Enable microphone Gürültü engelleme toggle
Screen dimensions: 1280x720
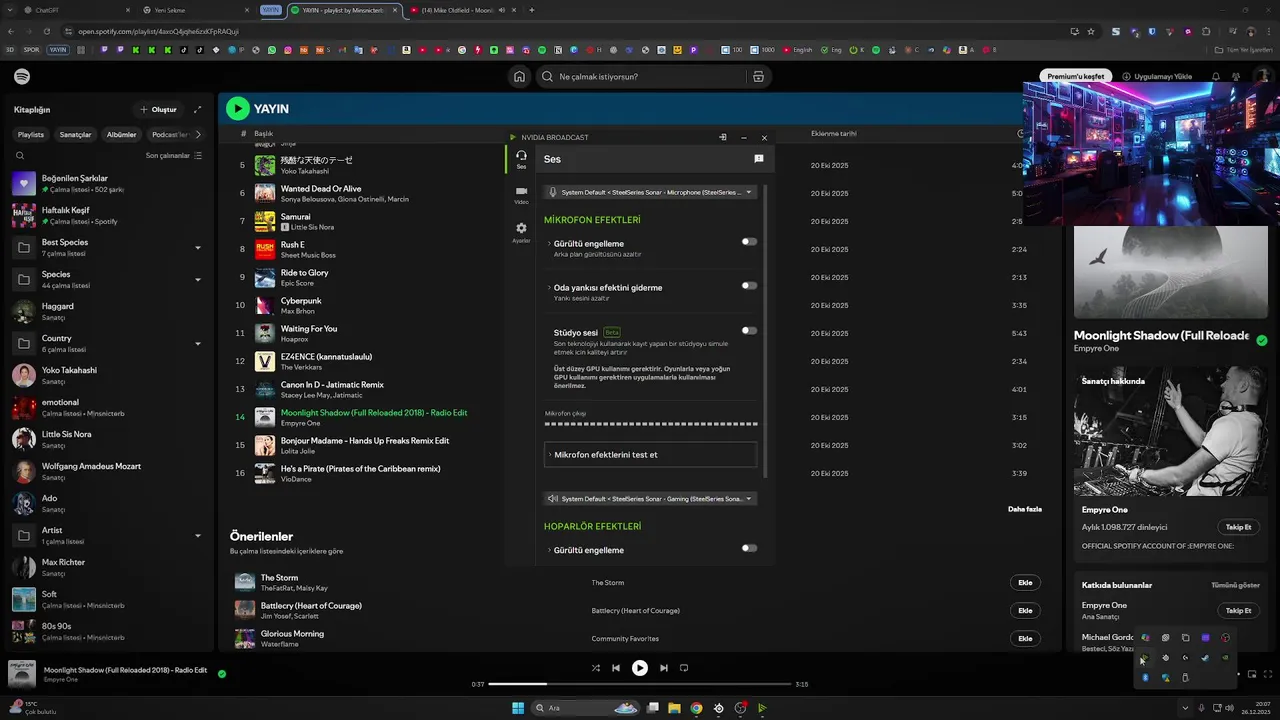(x=749, y=242)
